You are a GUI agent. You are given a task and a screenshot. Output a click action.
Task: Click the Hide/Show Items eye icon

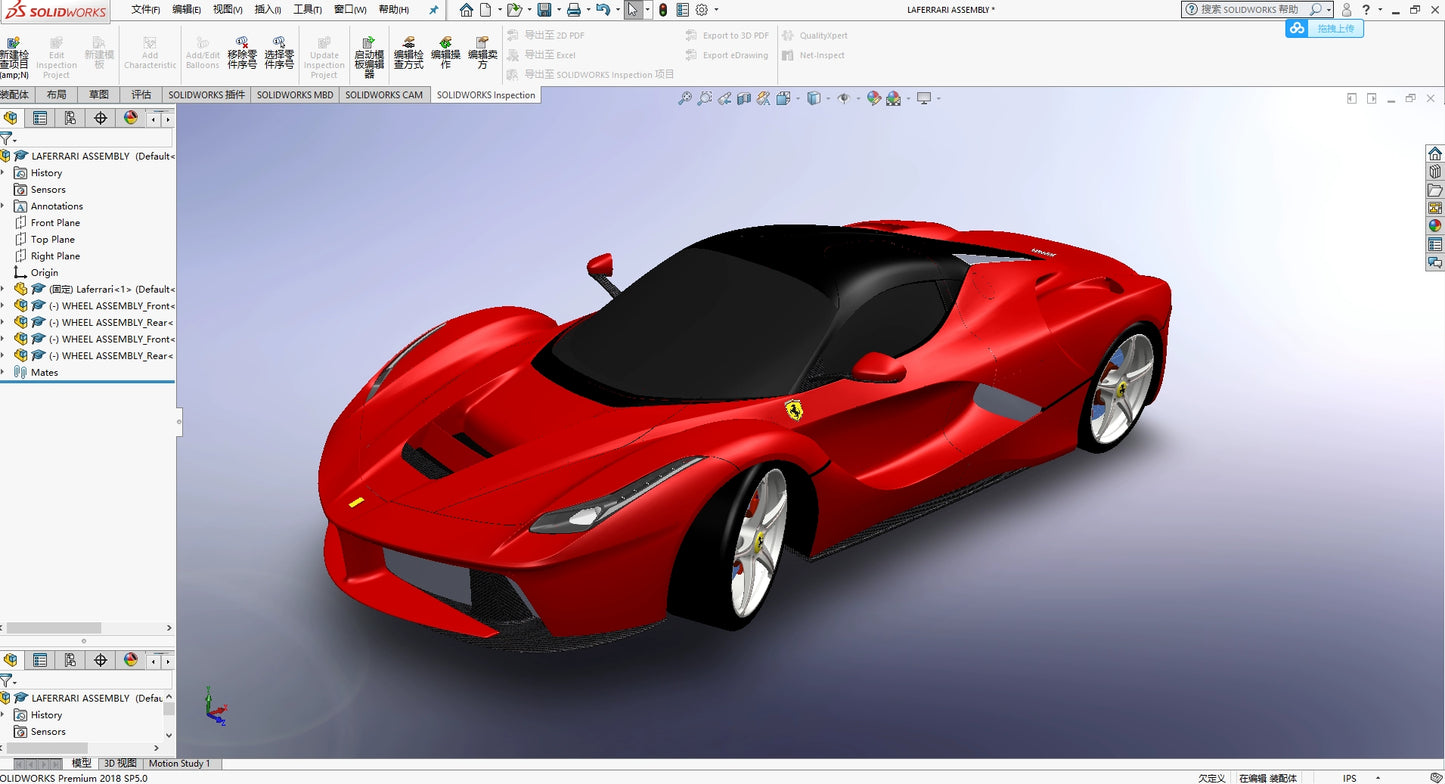click(x=843, y=98)
